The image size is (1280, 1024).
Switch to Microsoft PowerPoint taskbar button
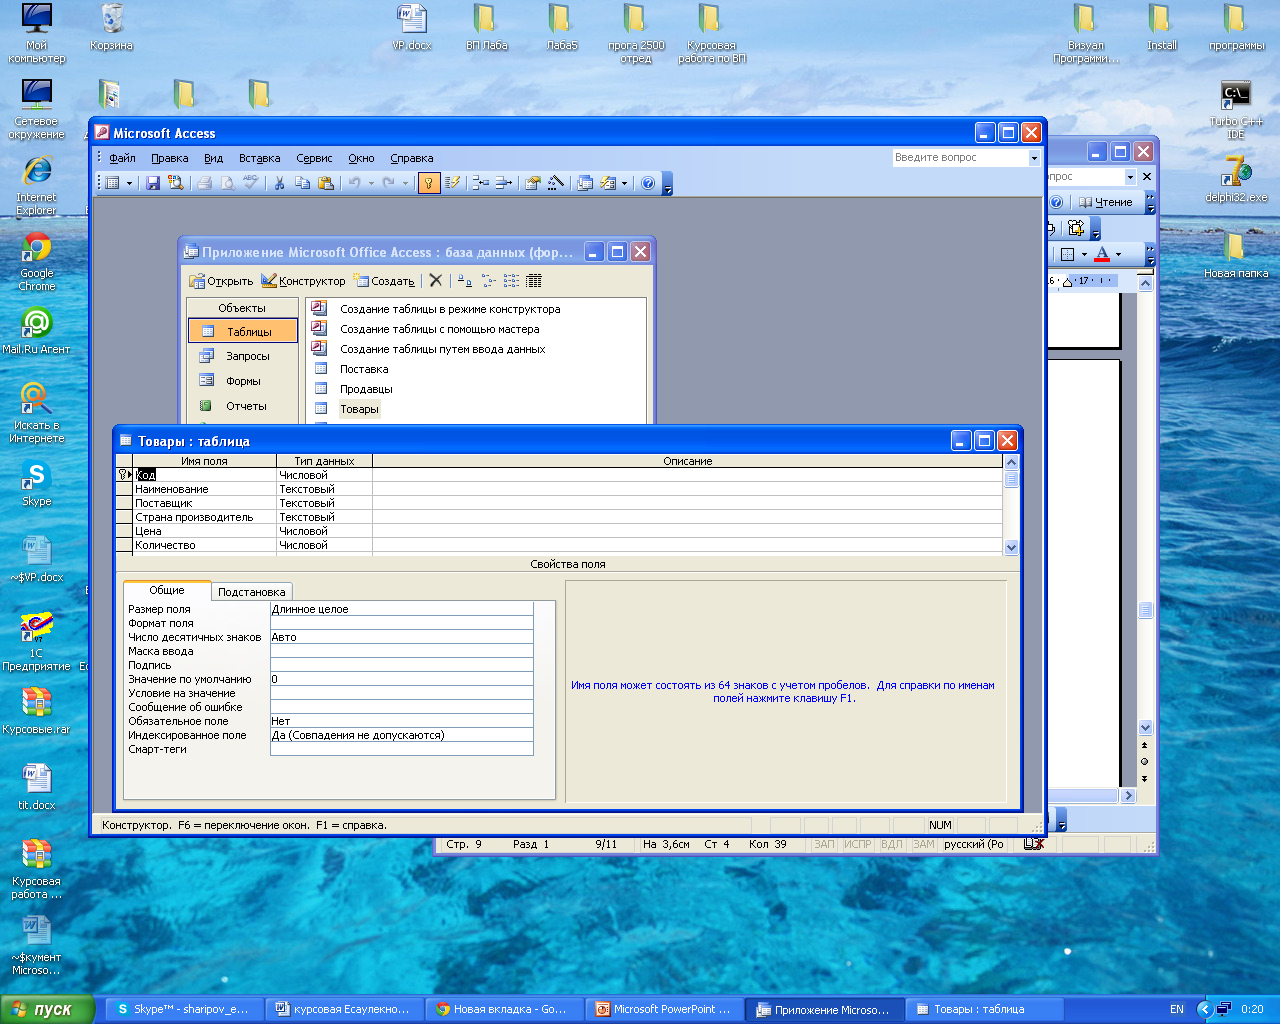pyautogui.click(x=664, y=1009)
